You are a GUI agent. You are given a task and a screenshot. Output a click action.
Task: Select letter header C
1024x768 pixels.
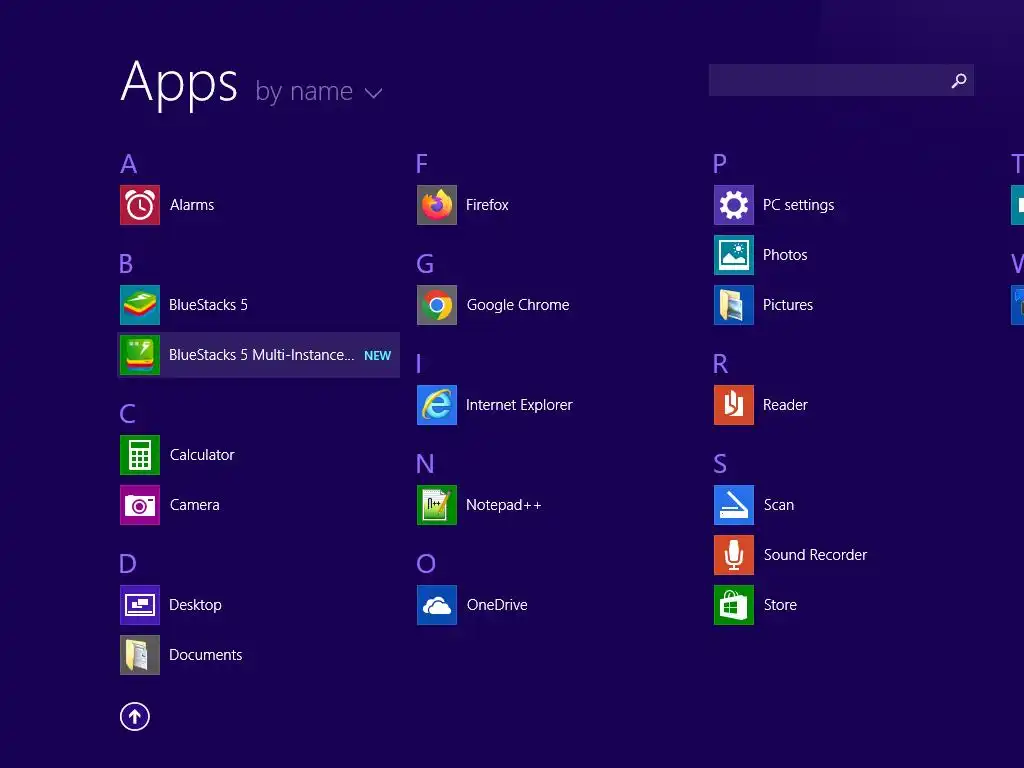click(127, 413)
